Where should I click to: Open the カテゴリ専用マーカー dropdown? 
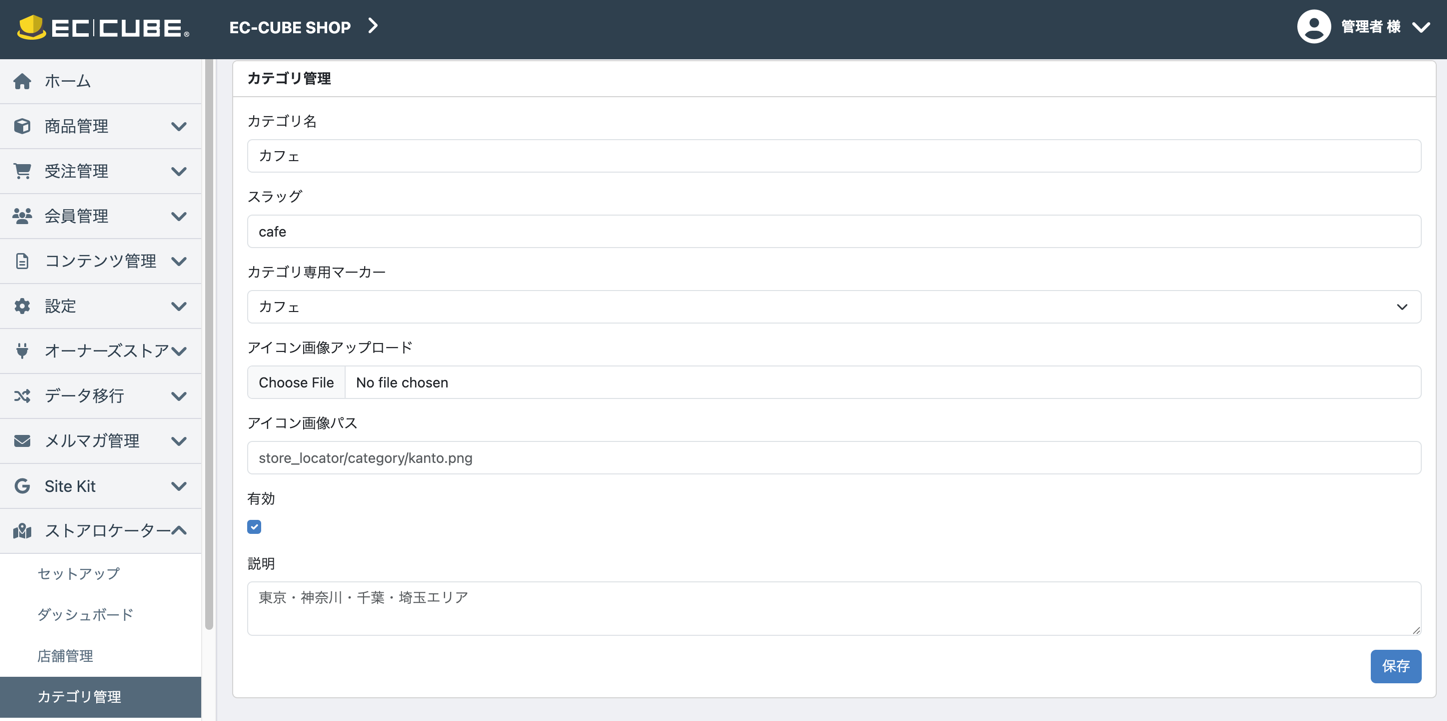834,307
